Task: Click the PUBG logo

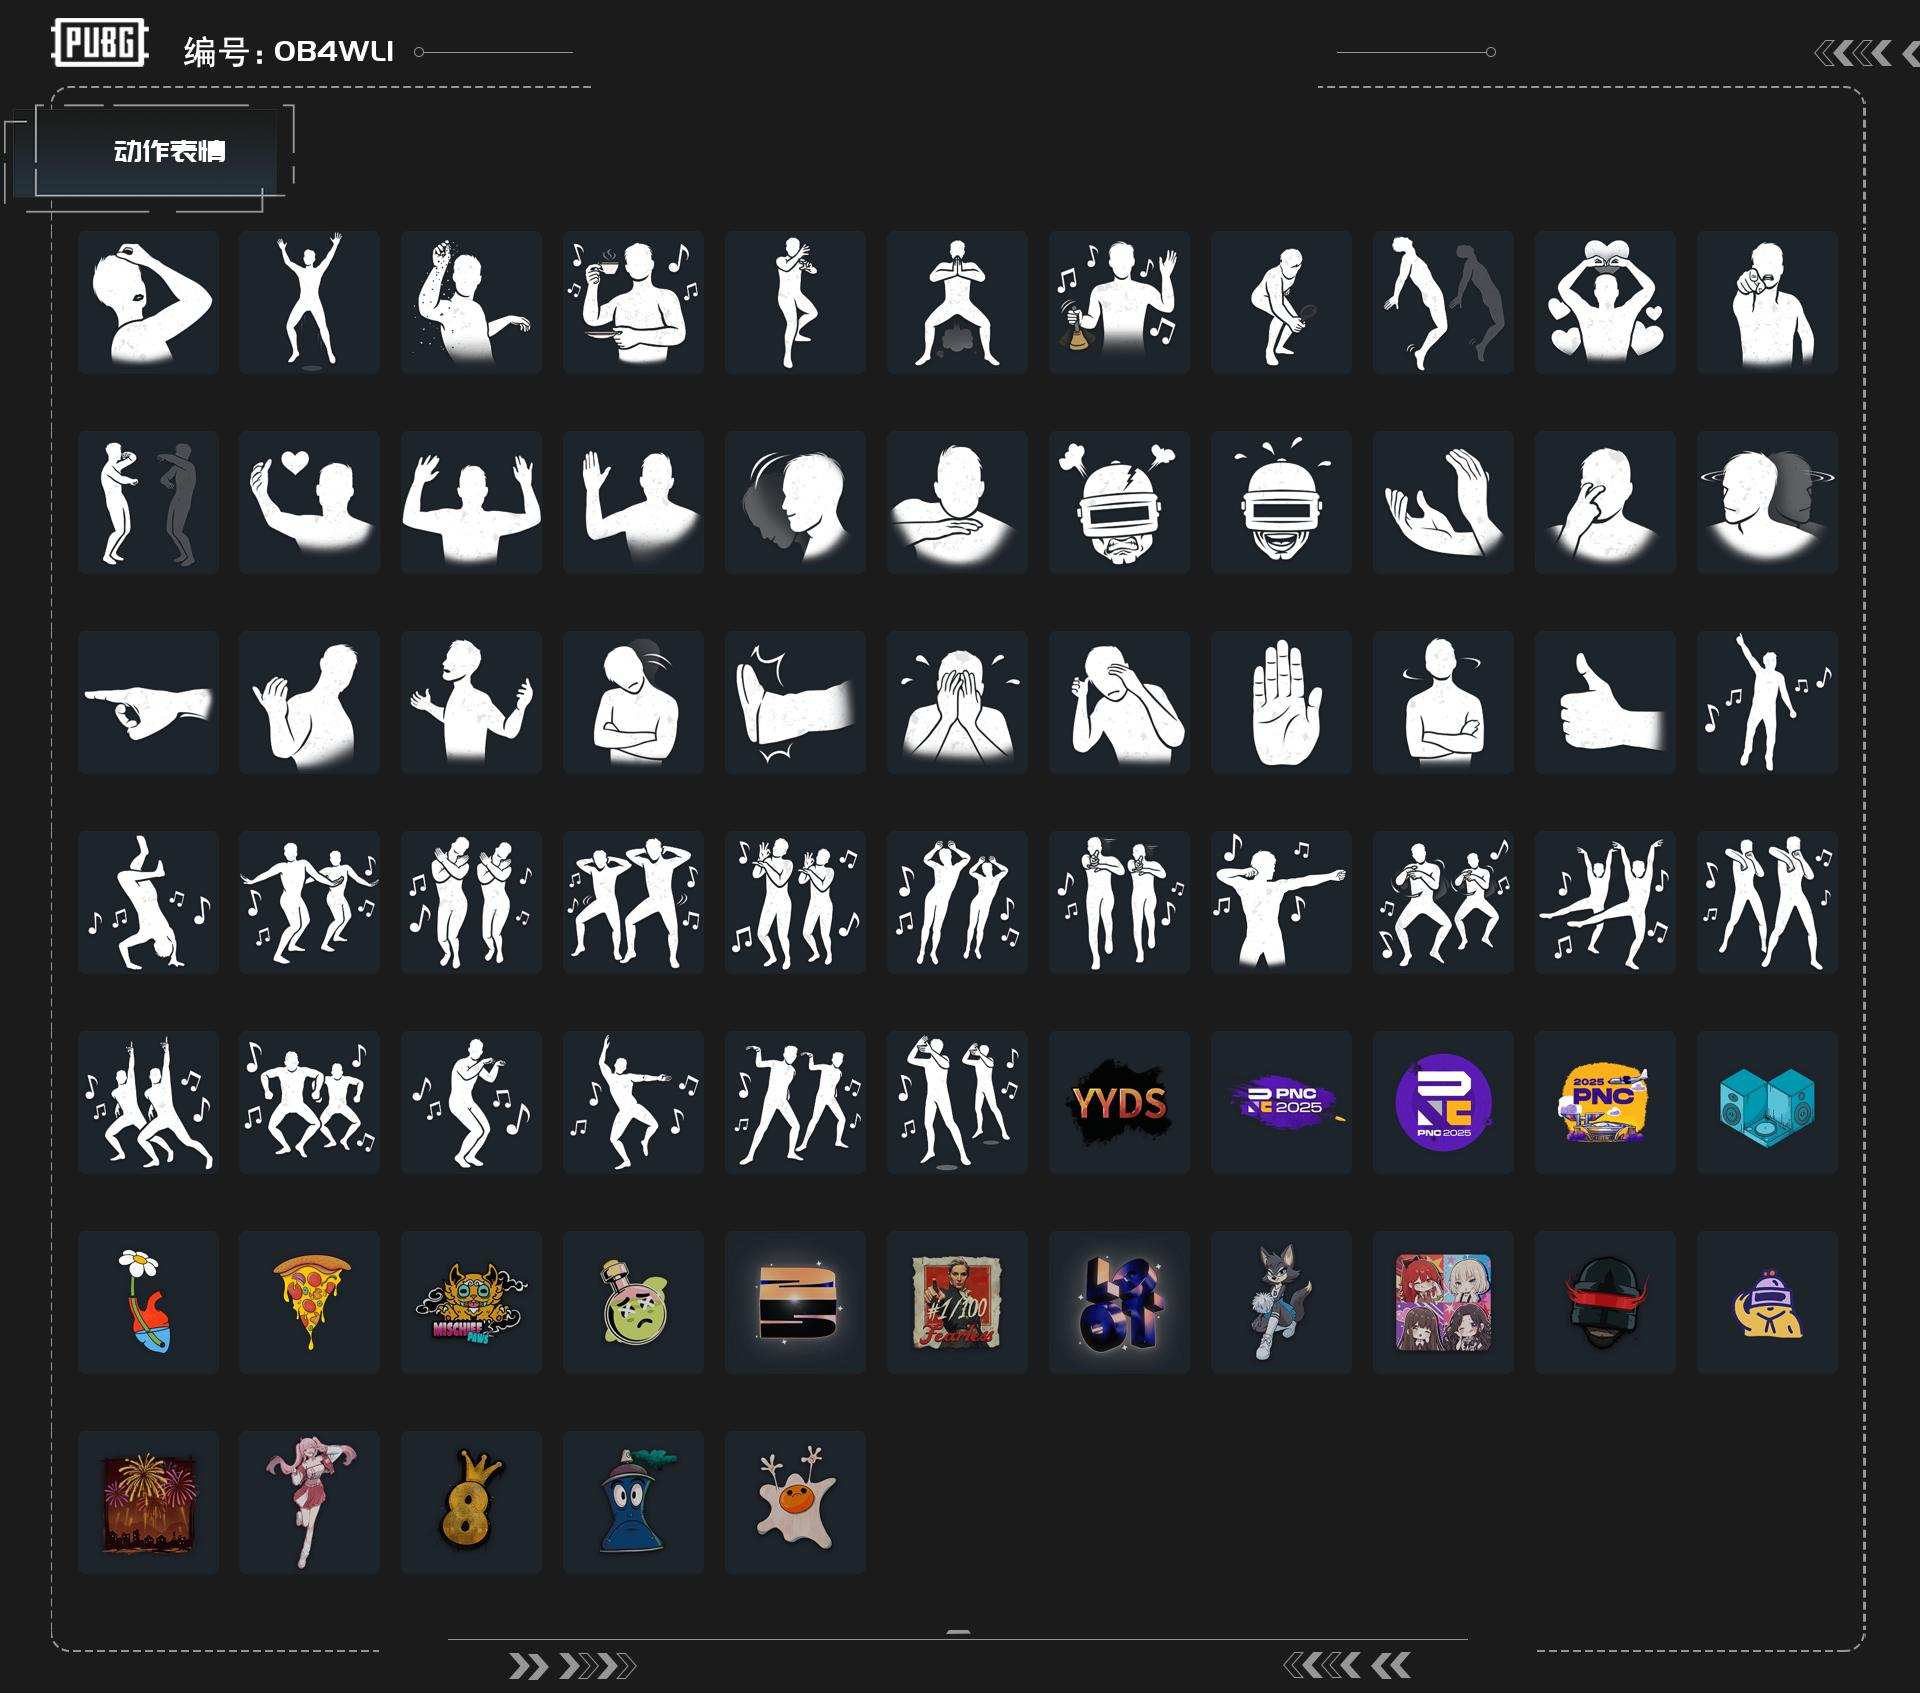Action: pyautogui.click(x=99, y=43)
